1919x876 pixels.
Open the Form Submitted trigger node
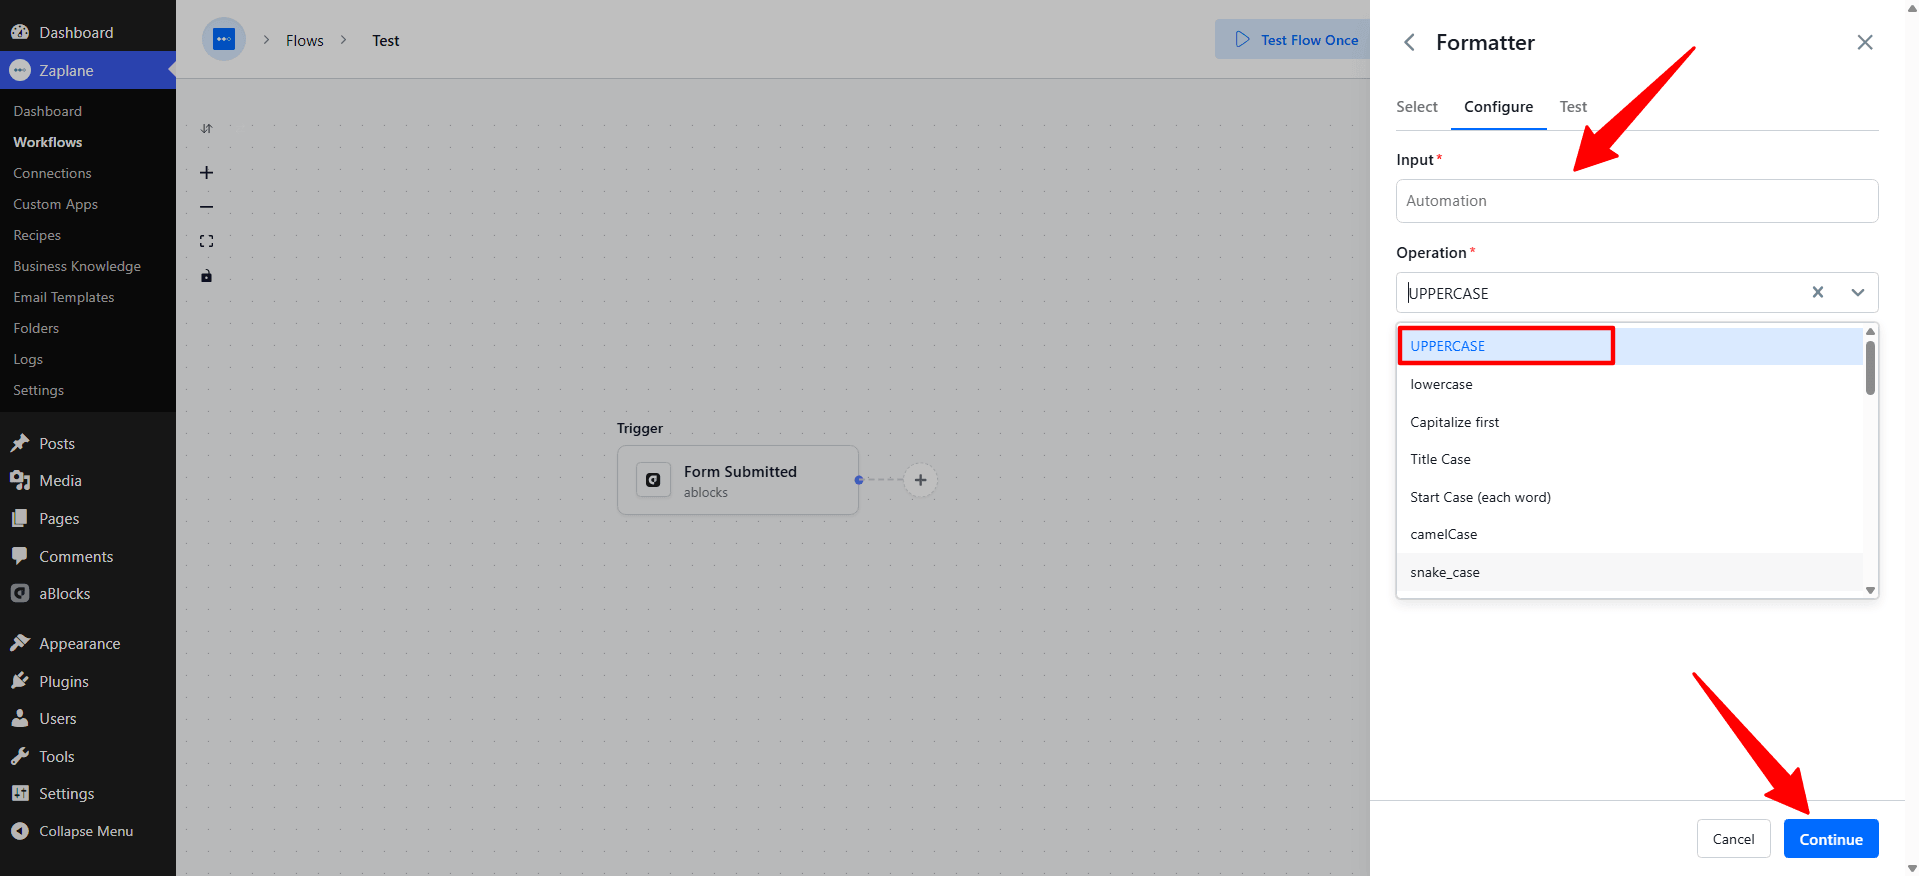tap(738, 480)
